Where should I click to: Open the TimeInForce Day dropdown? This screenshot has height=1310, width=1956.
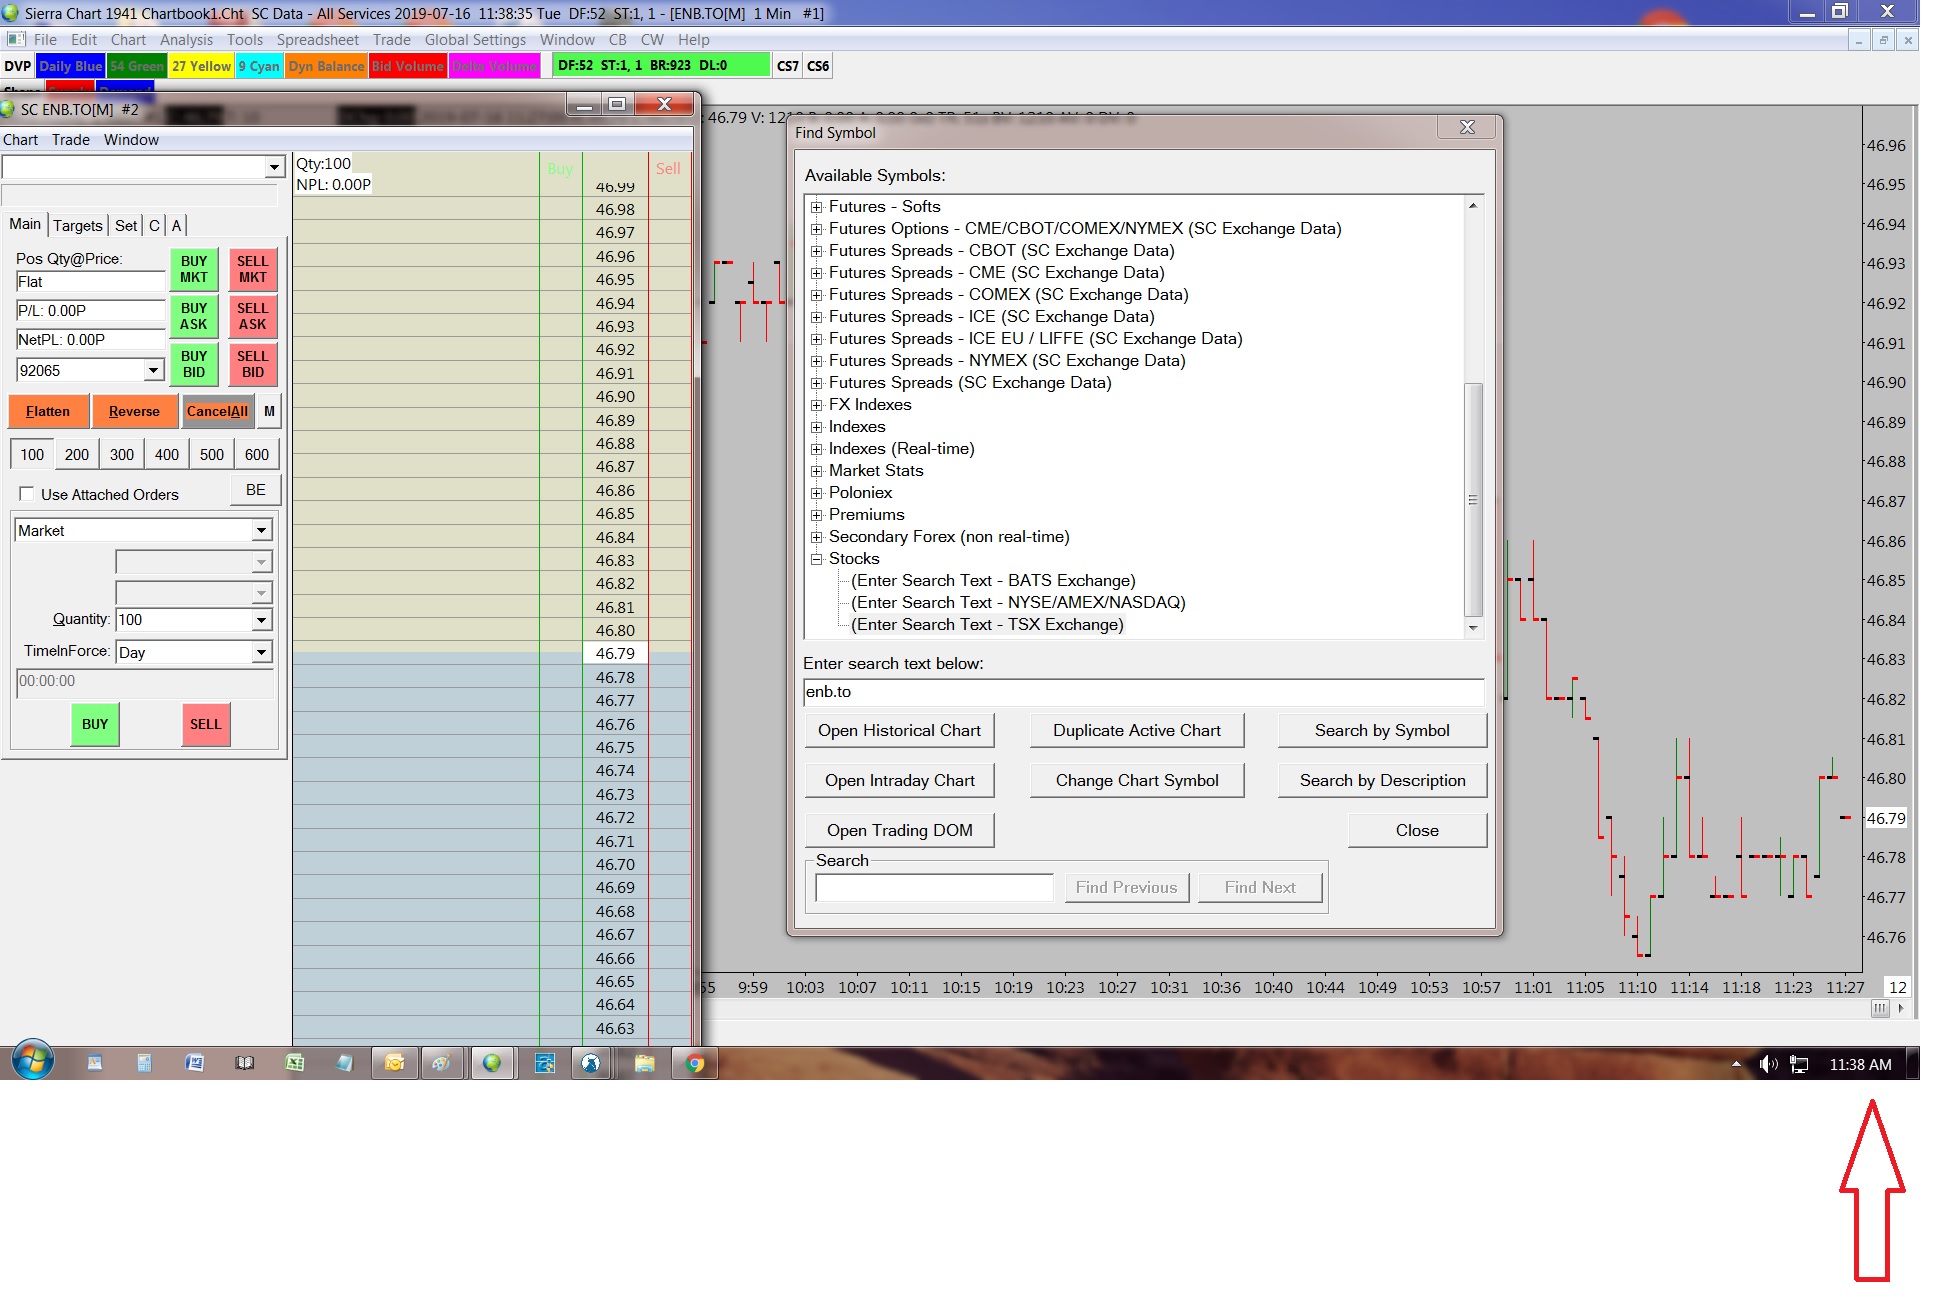(261, 653)
